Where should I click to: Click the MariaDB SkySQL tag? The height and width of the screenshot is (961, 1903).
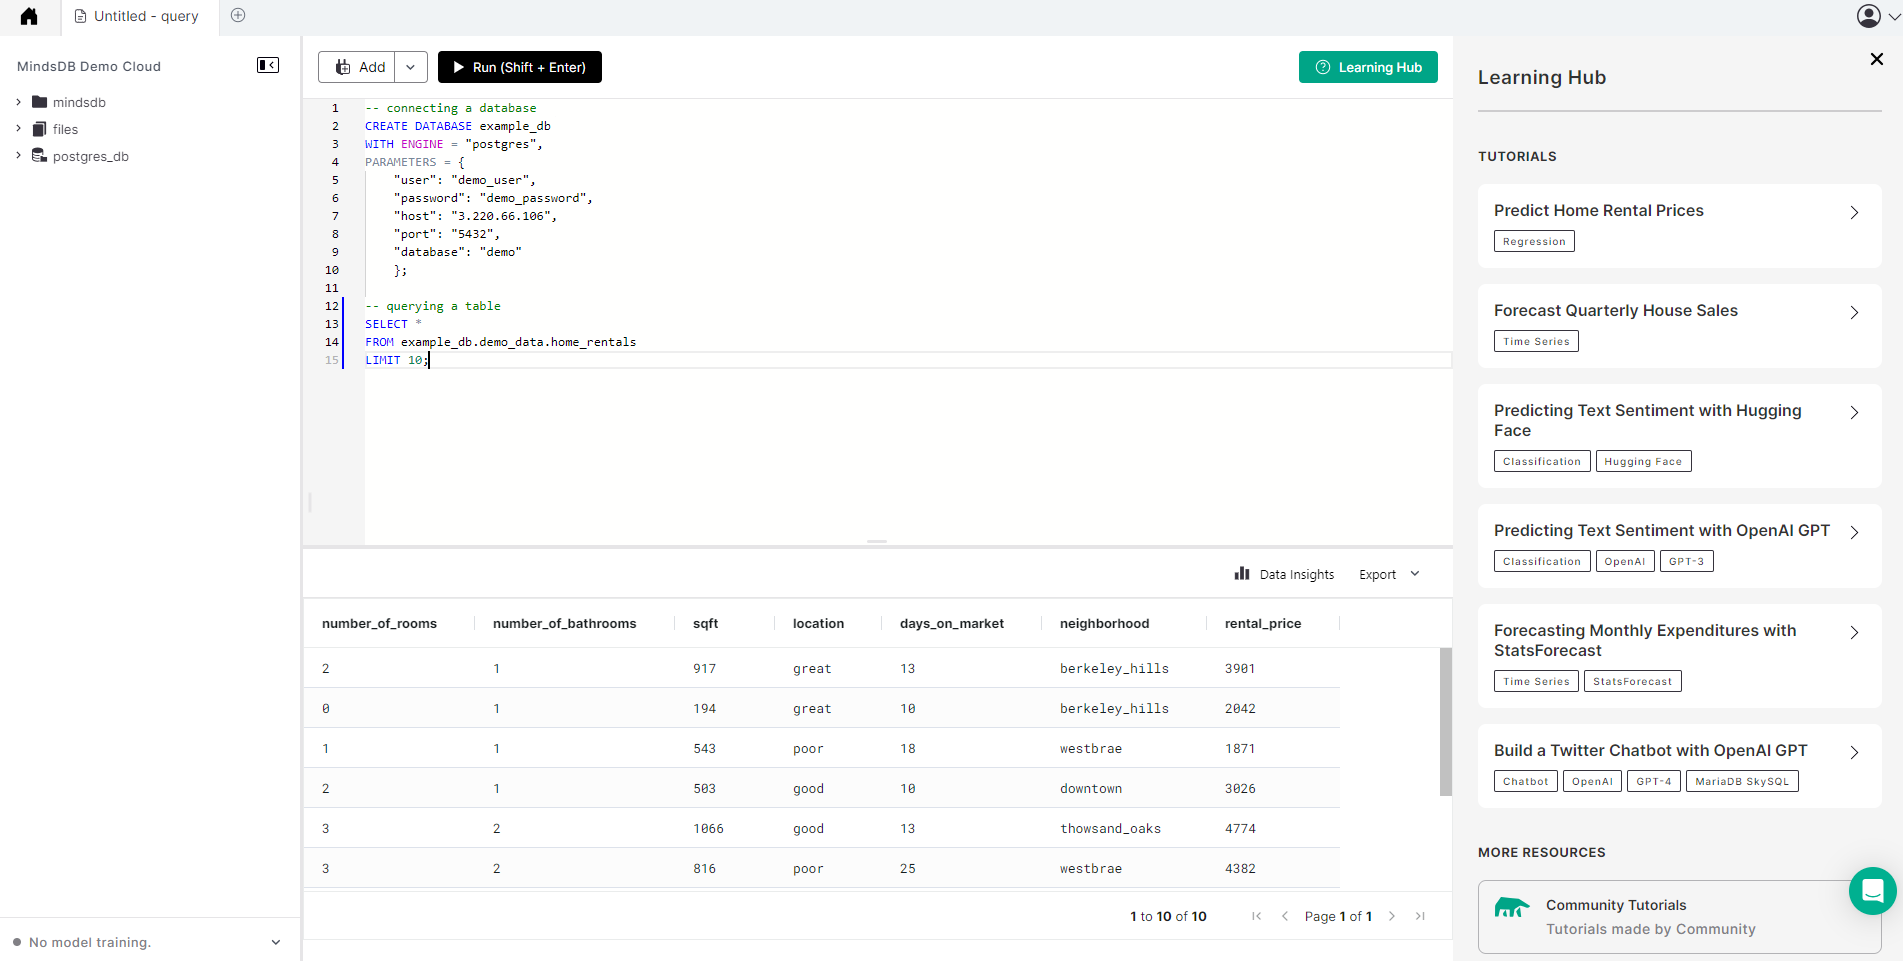click(x=1742, y=781)
